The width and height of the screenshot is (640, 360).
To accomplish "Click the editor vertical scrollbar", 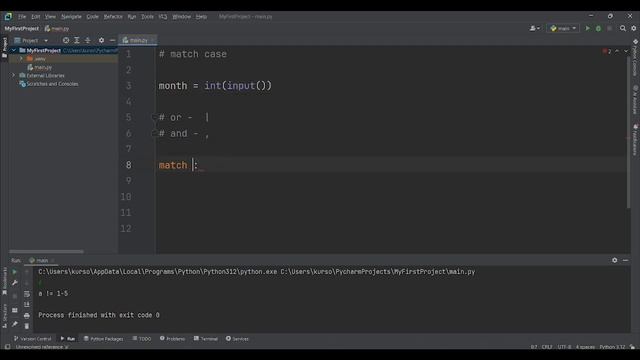I will (628, 134).
